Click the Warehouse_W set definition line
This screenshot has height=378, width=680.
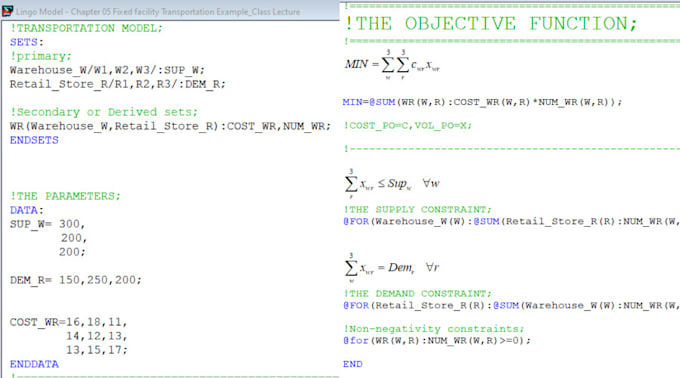coord(107,70)
